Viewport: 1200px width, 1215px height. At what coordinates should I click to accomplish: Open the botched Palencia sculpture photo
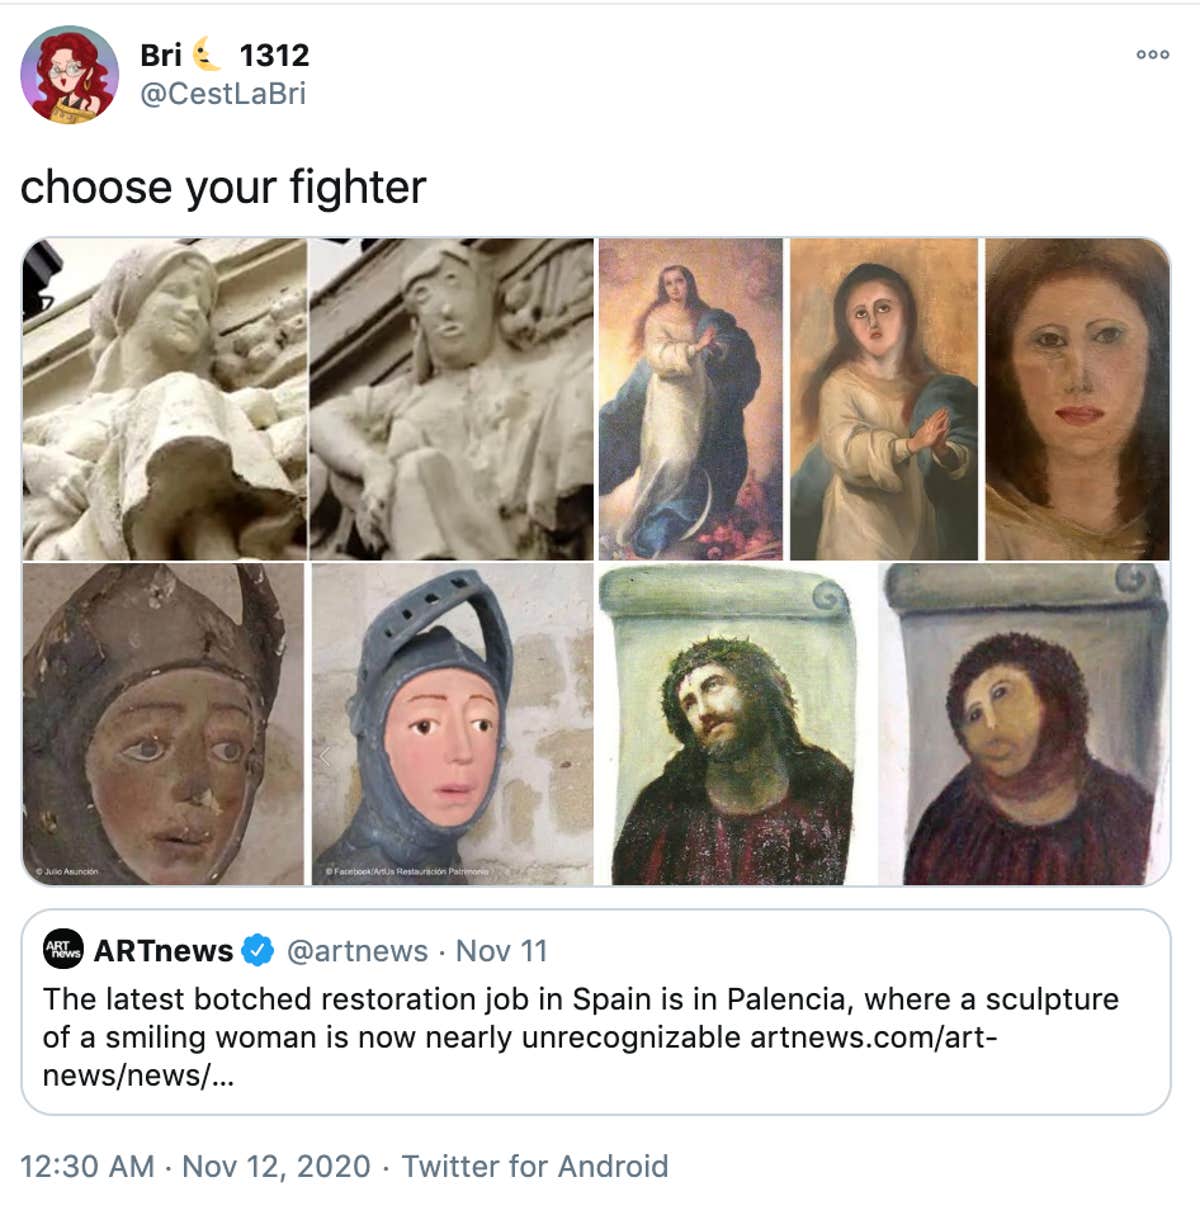pyautogui.click(x=451, y=399)
